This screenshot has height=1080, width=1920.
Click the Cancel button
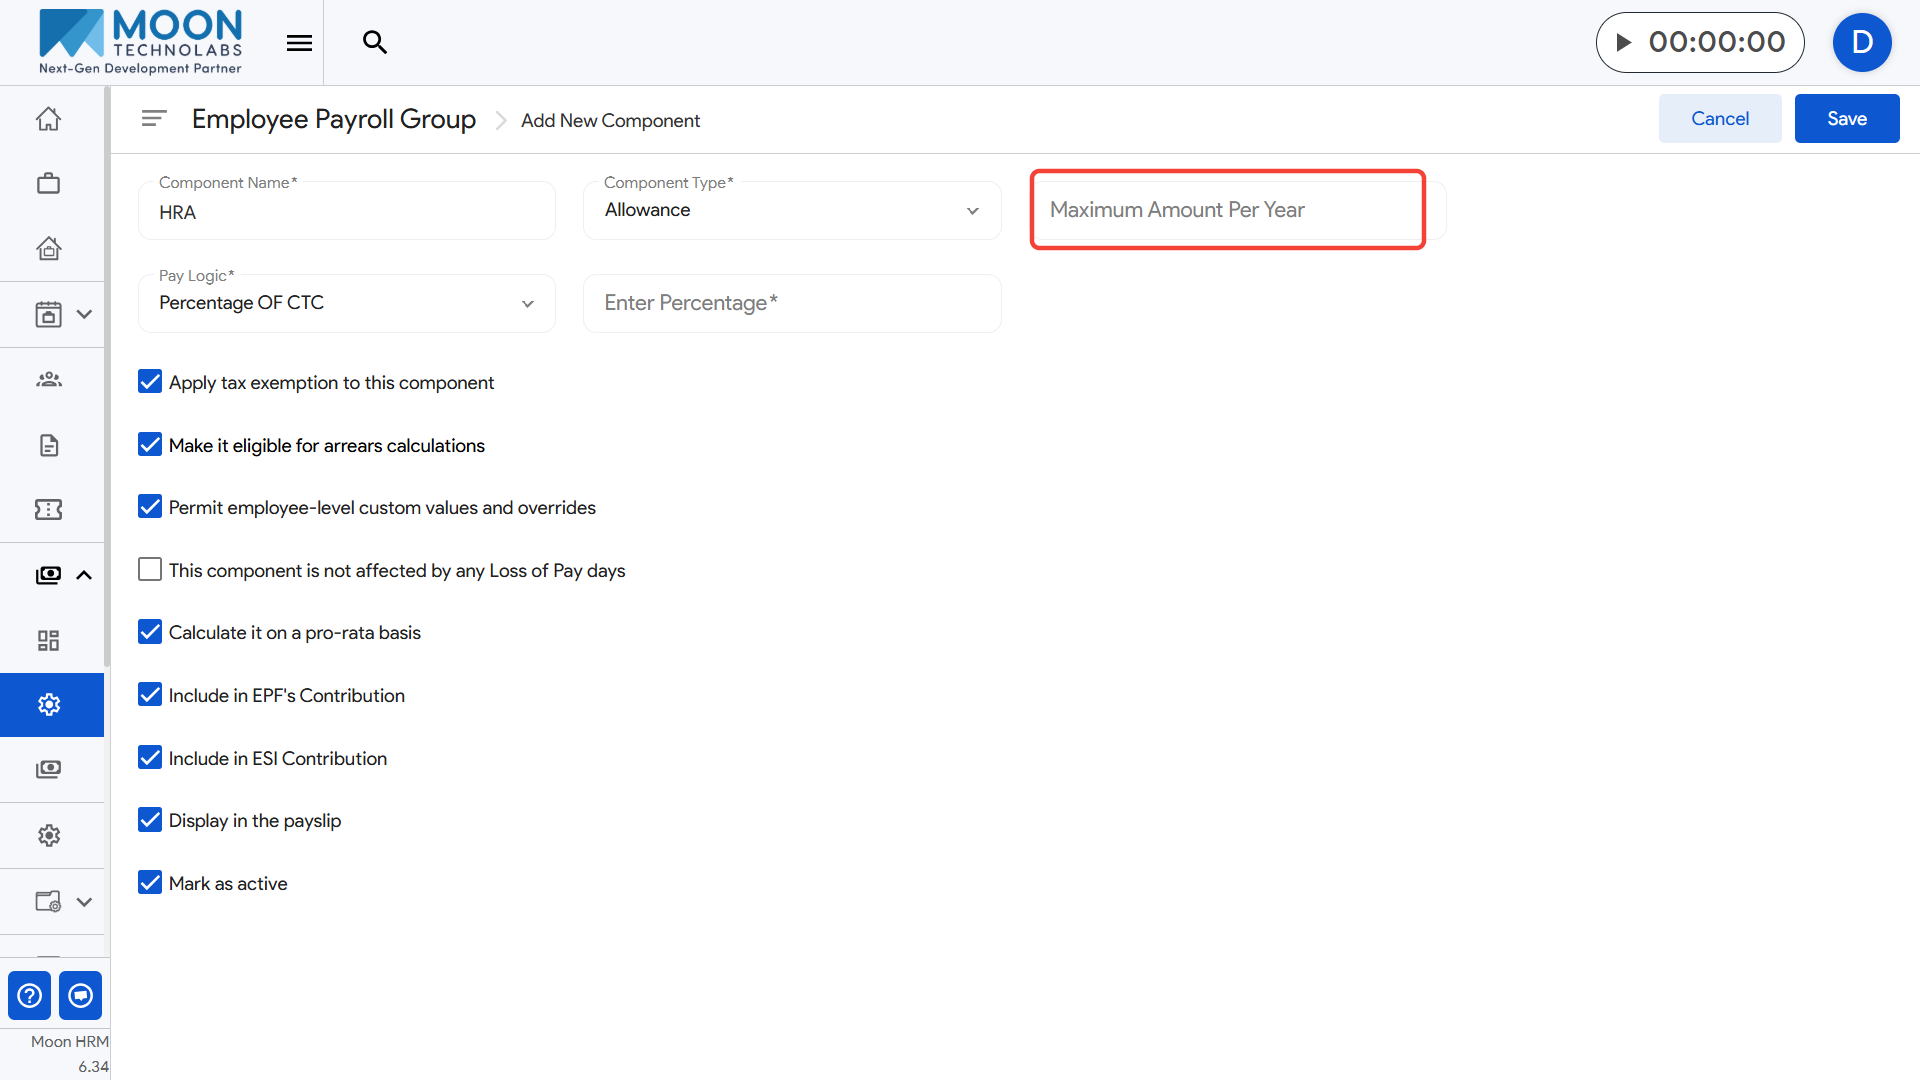coord(1719,119)
